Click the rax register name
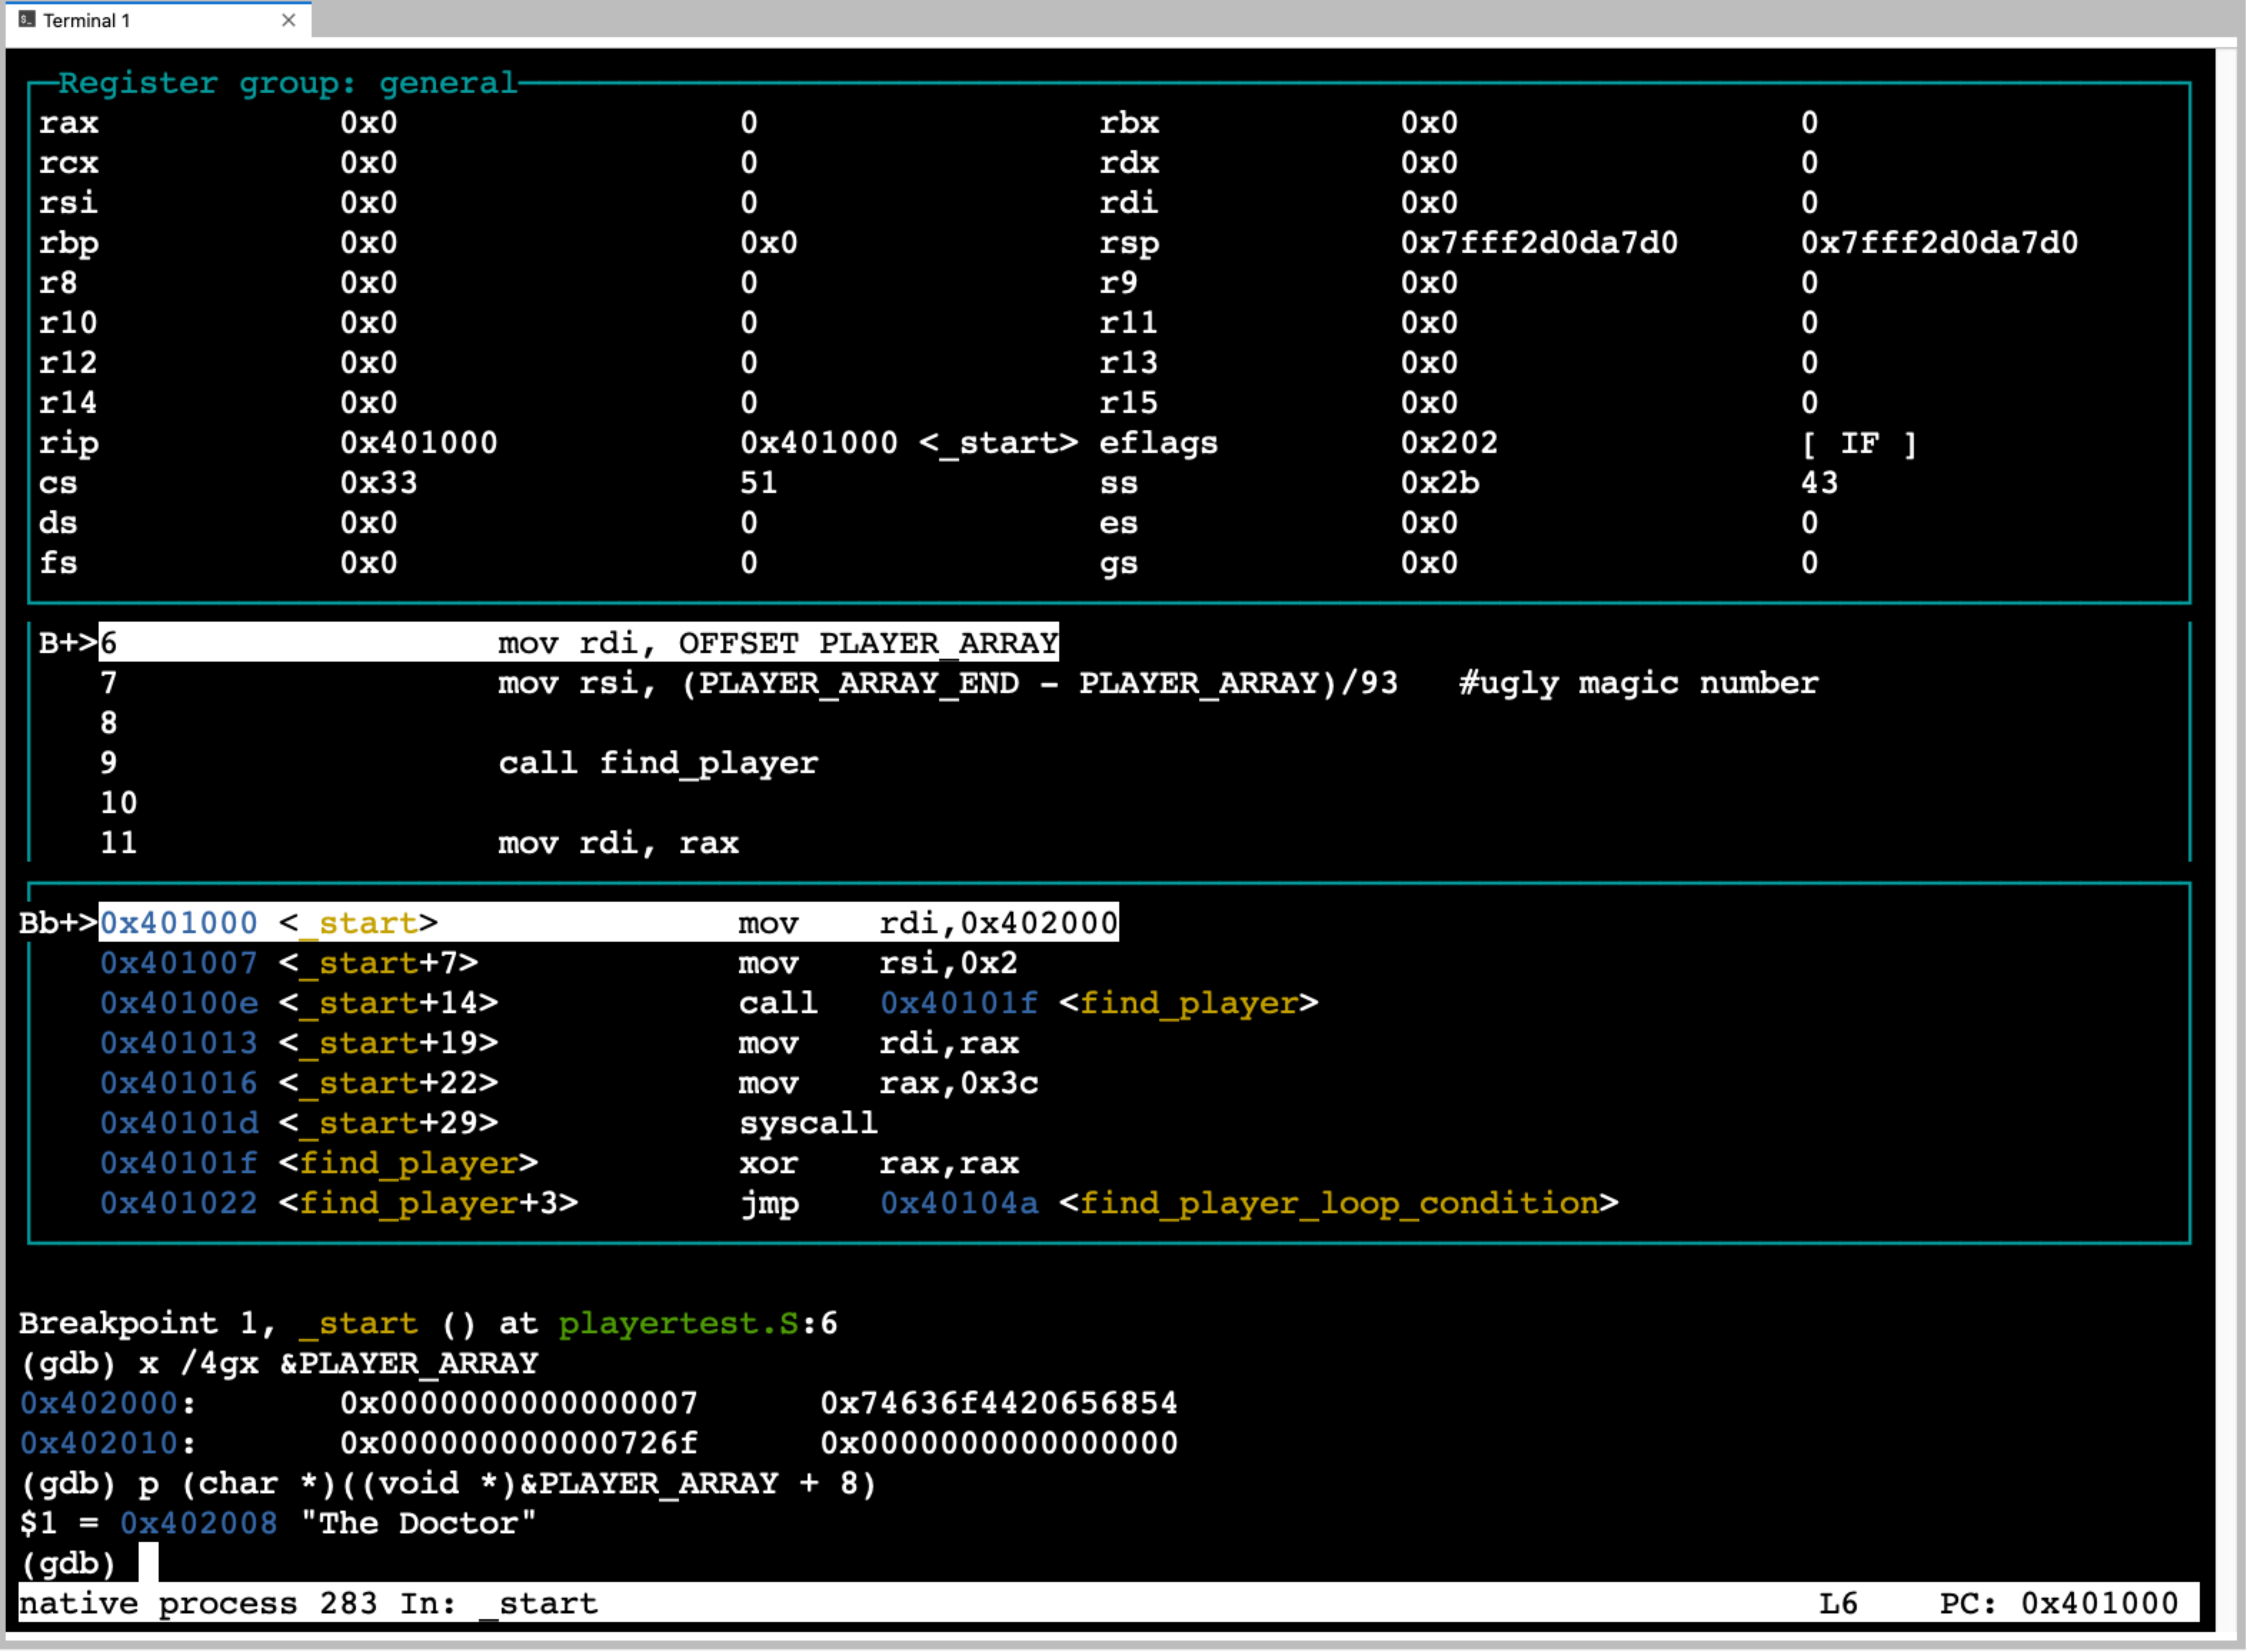 point(69,123)
